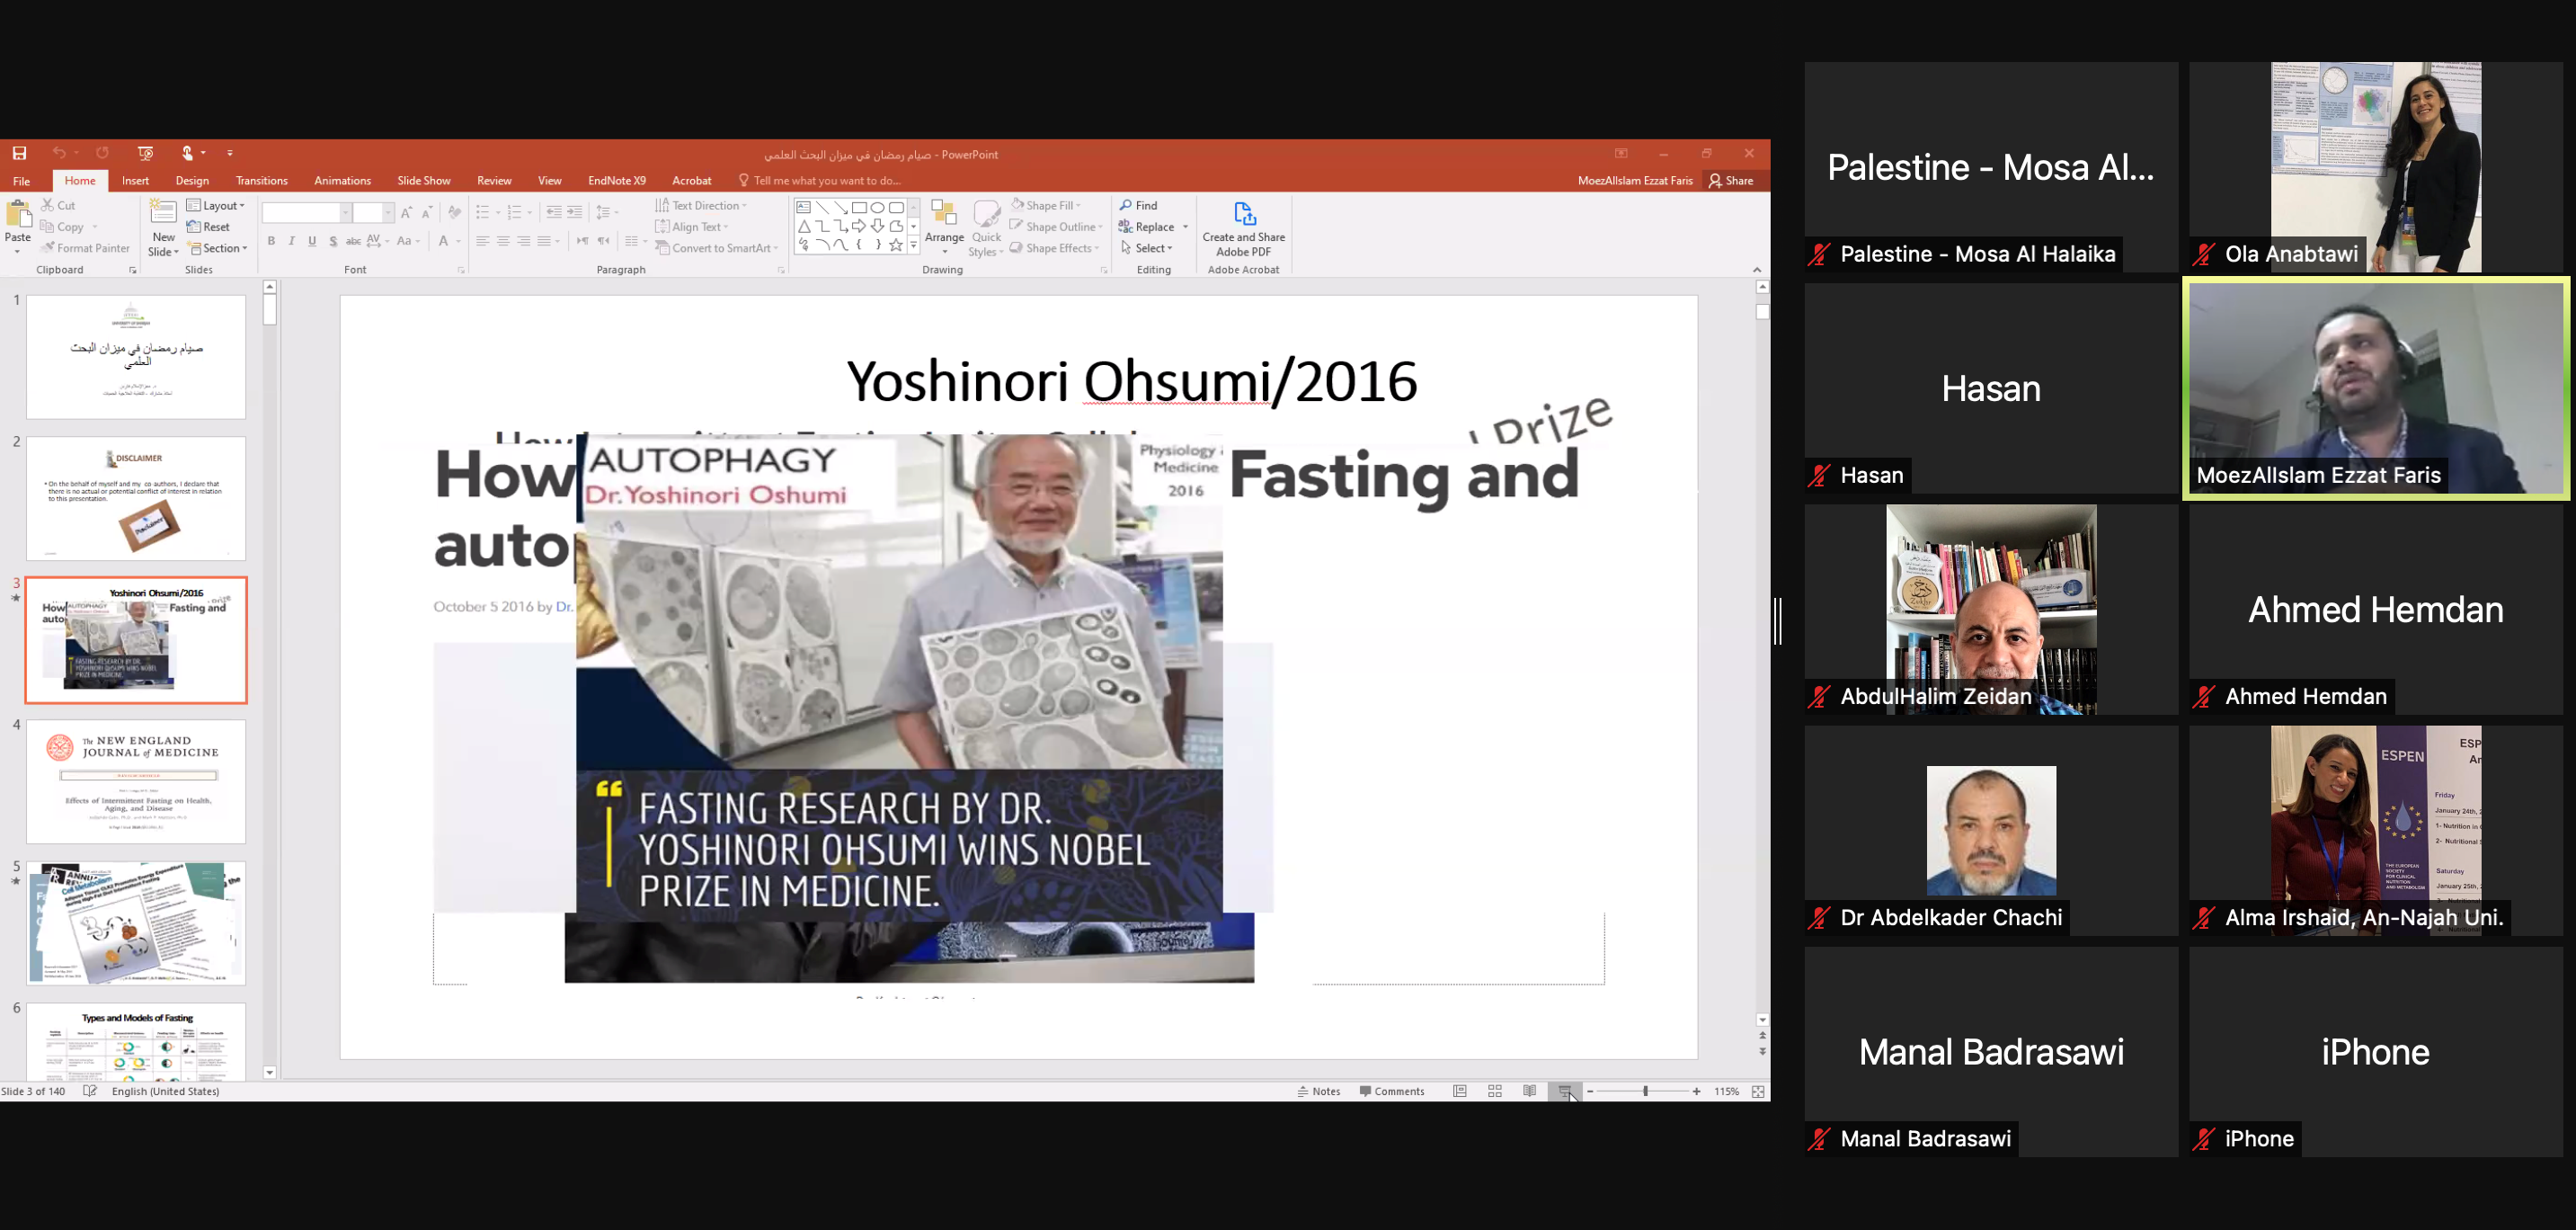Click the Share button
This screenshot has height=1230, width=2576.
[1731, 181]
